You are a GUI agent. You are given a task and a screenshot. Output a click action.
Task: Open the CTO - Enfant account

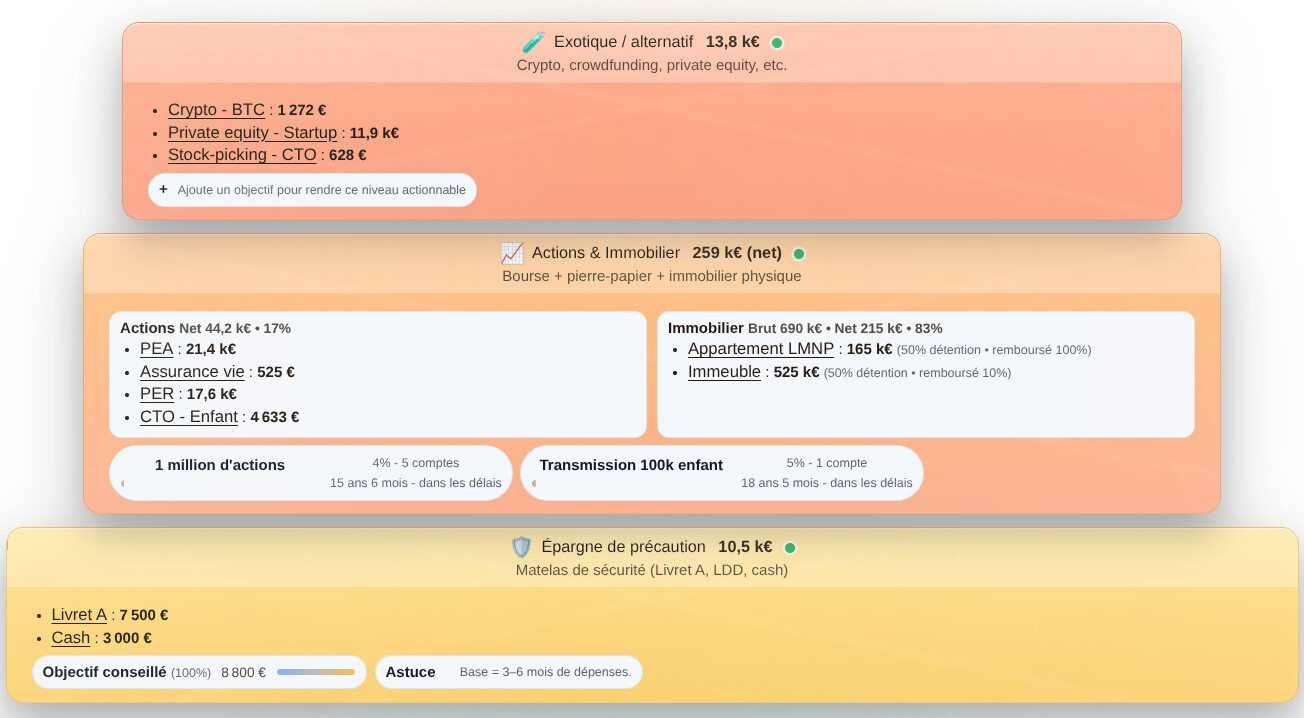[x=189, y=417]
